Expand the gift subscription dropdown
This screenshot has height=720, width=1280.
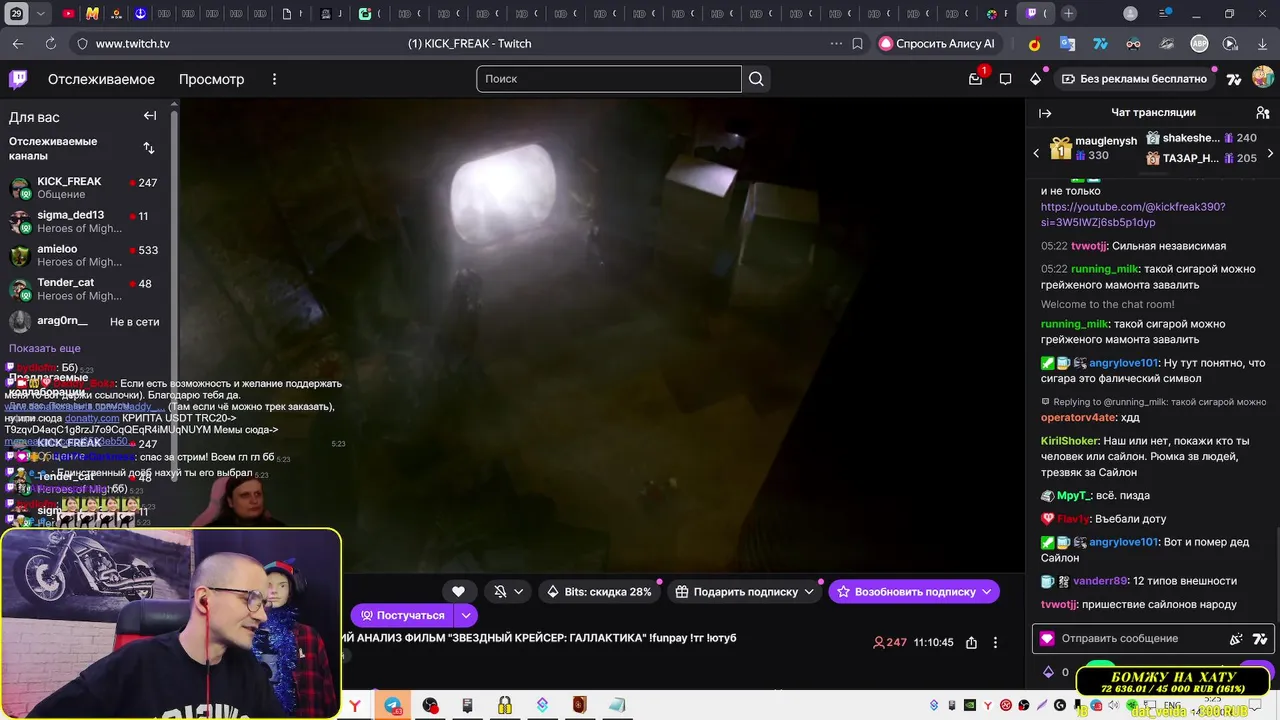pos(808,592)
